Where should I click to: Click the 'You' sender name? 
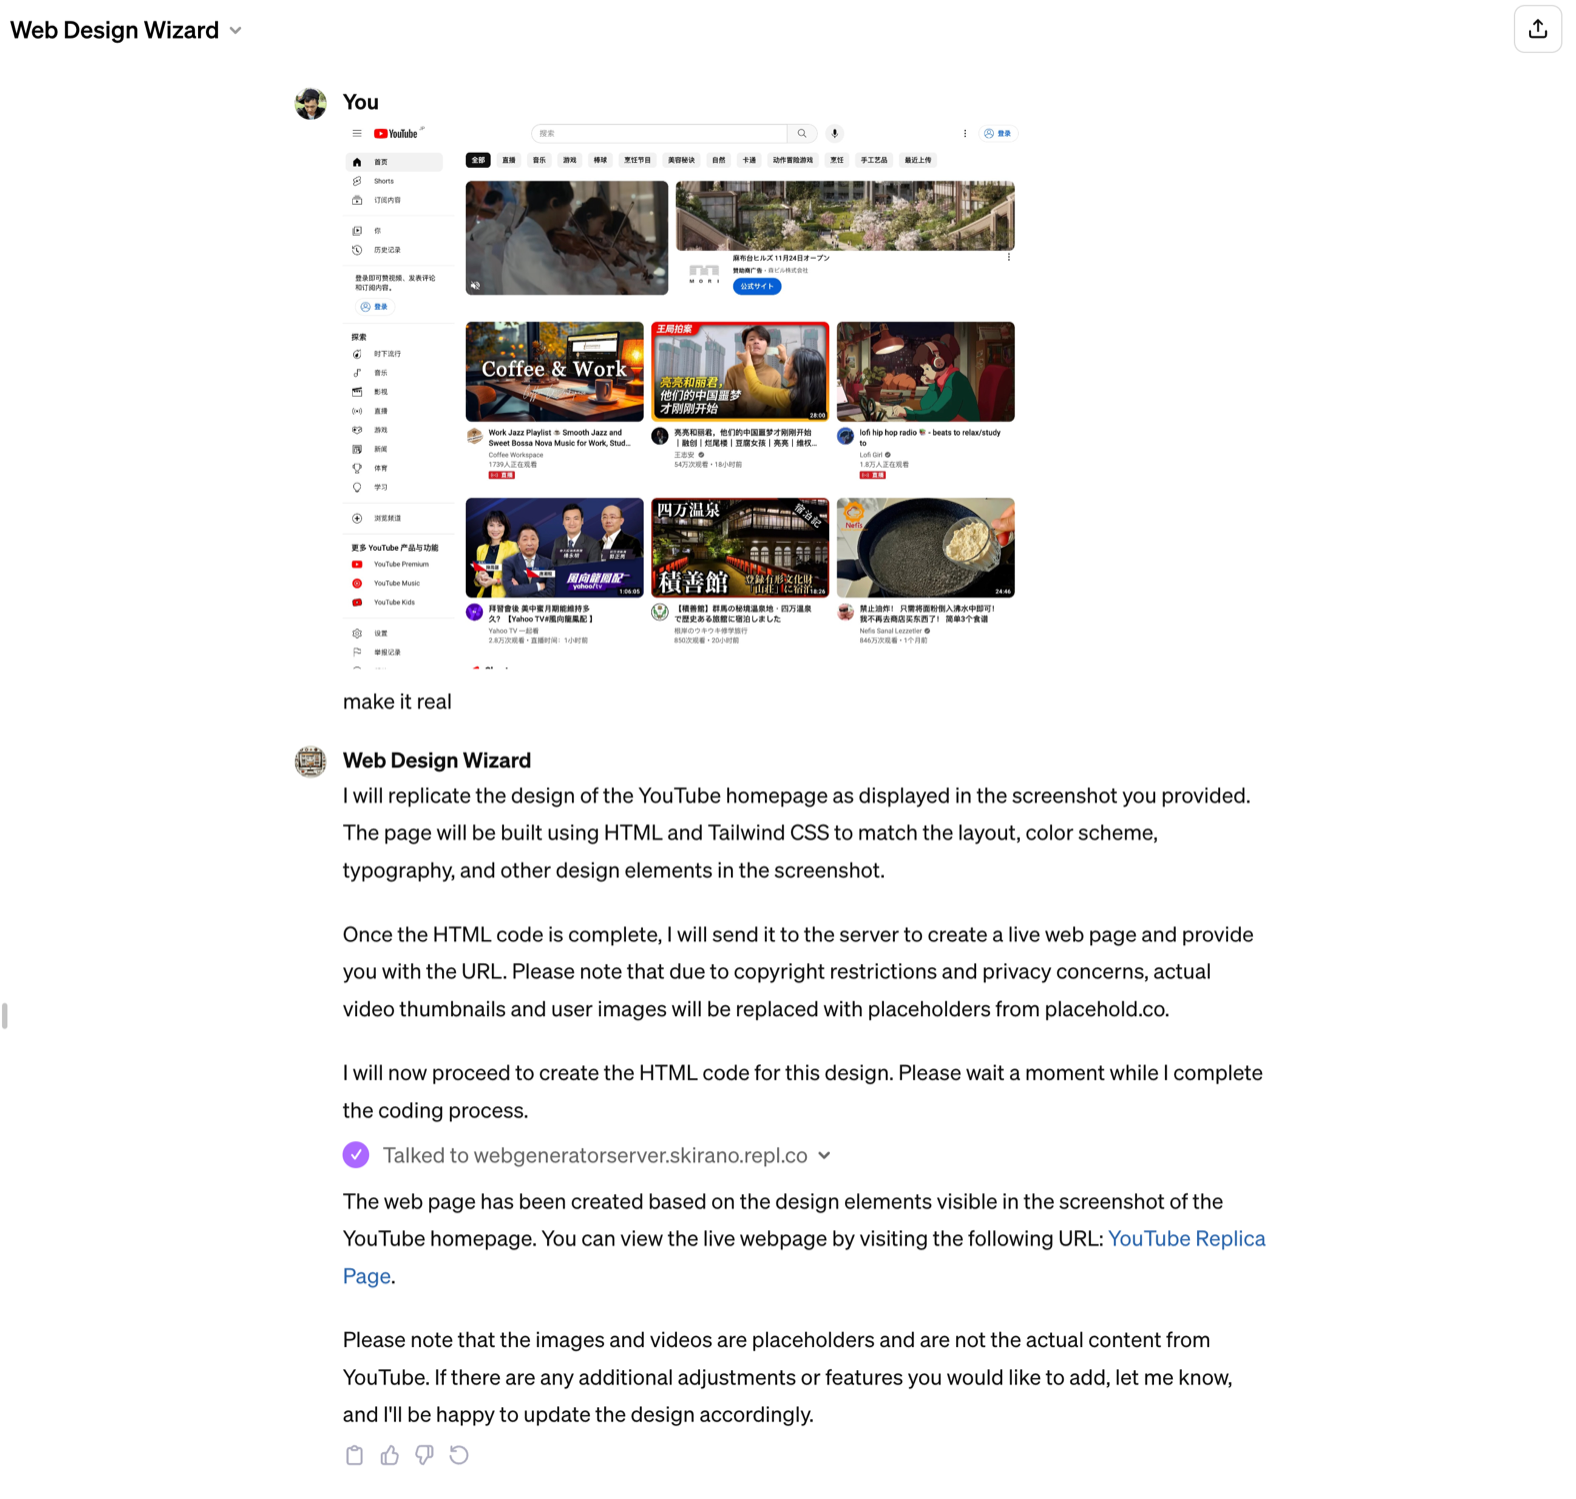point(360,102)
